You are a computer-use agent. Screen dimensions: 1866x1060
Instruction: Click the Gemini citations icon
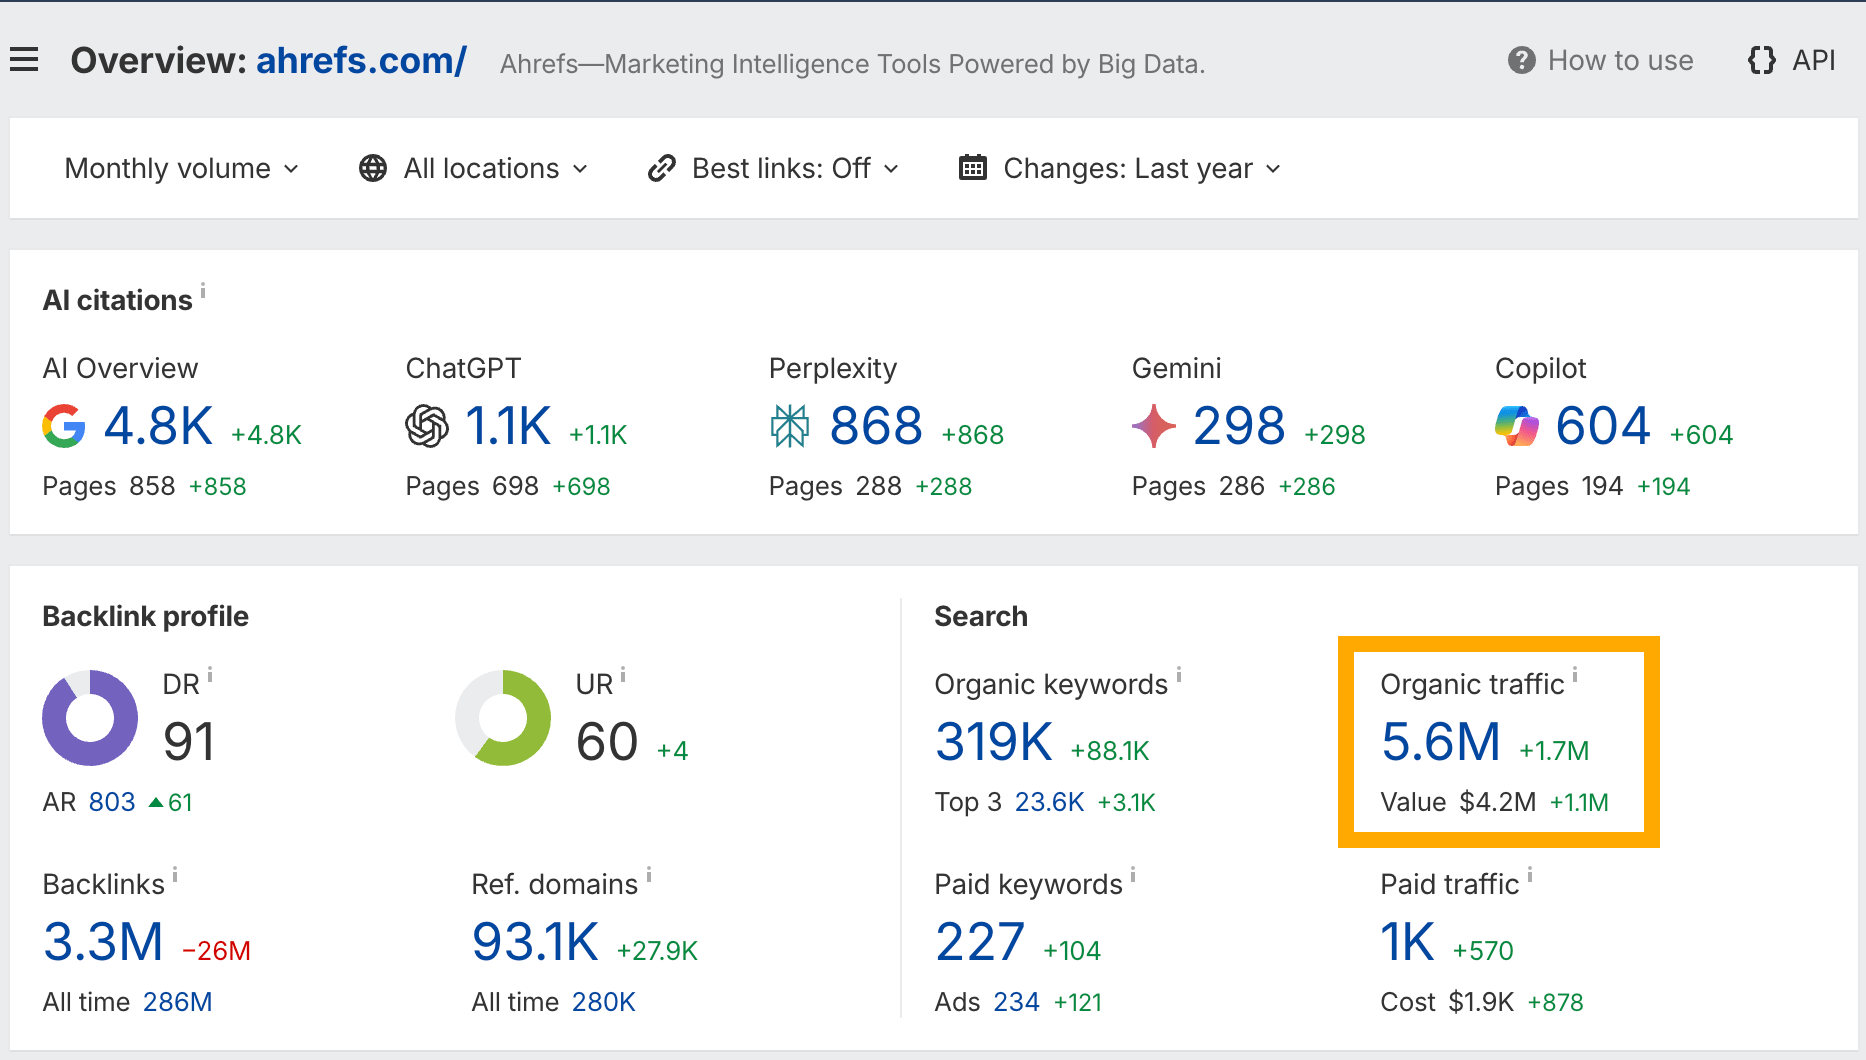click(x=1155, y=426)
